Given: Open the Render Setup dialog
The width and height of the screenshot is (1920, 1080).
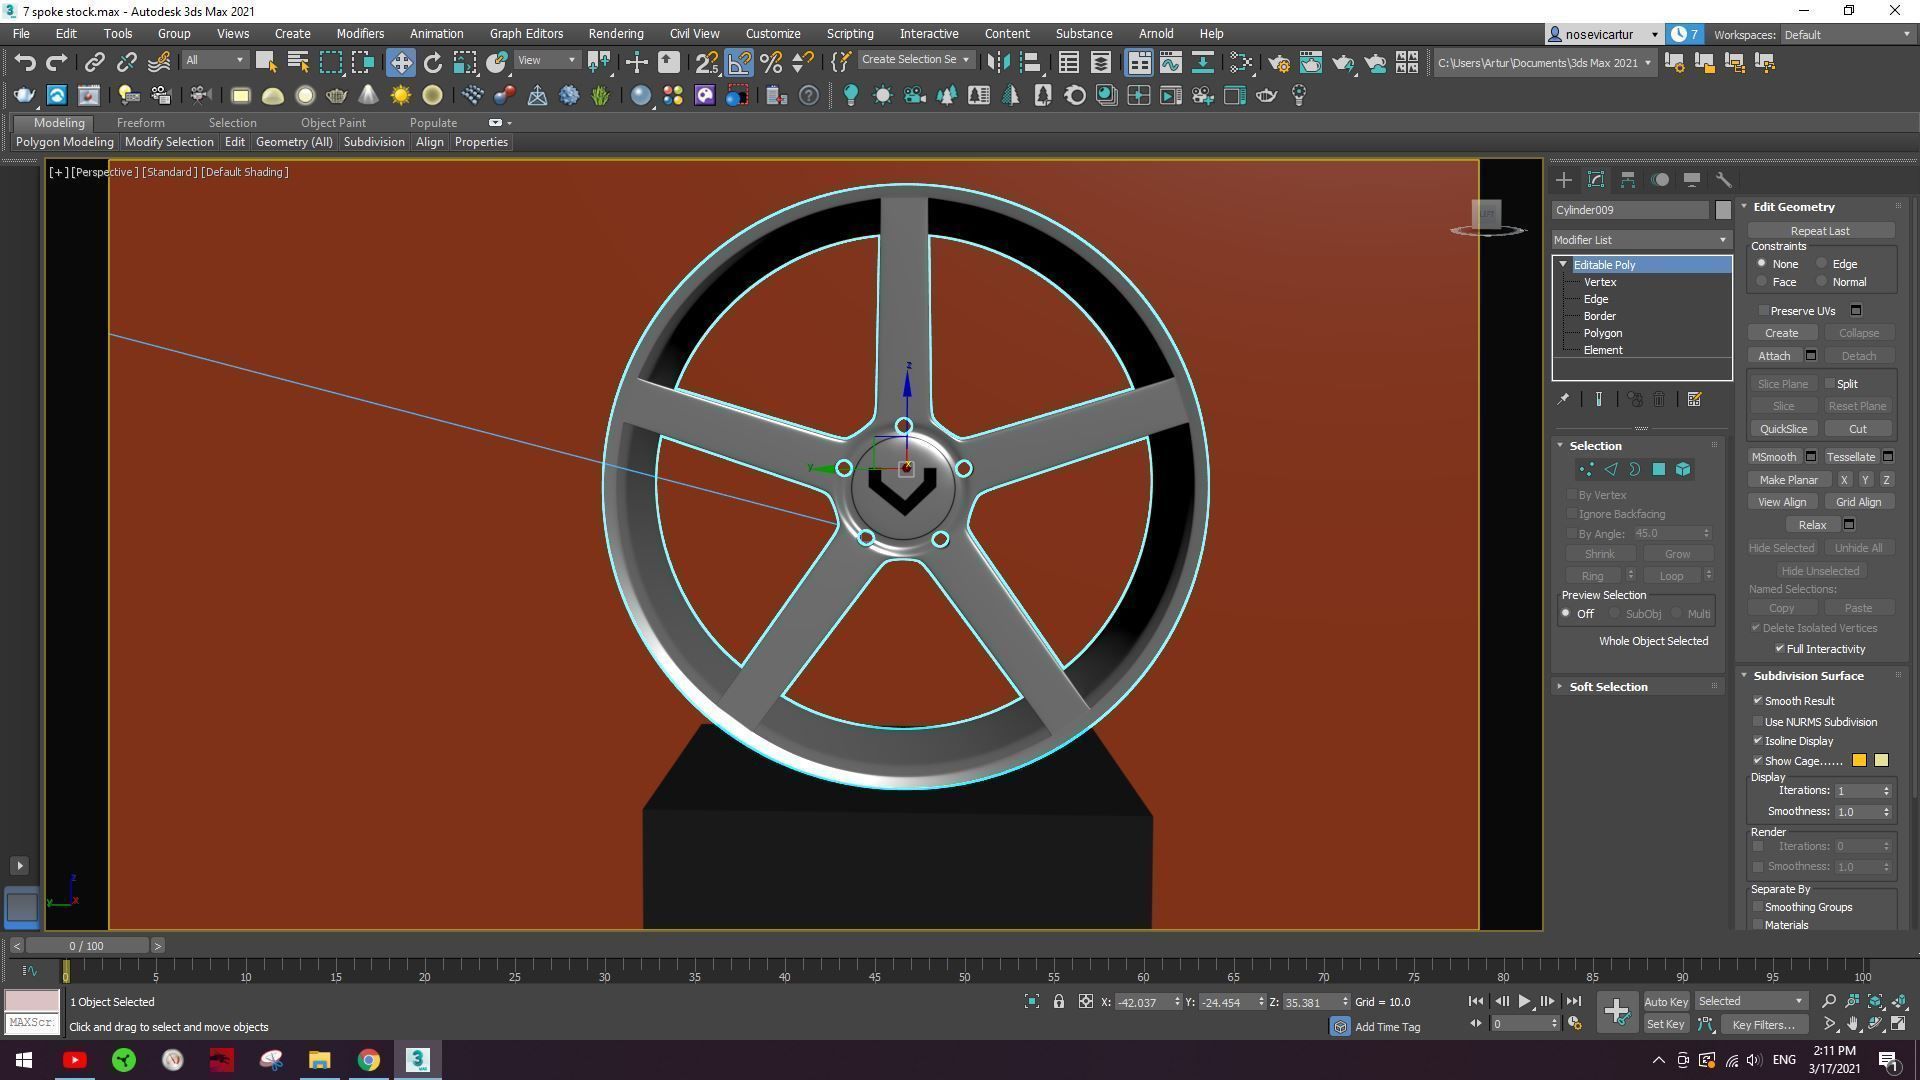Looking at the screenshot, I should click(x=1278, y=62).
